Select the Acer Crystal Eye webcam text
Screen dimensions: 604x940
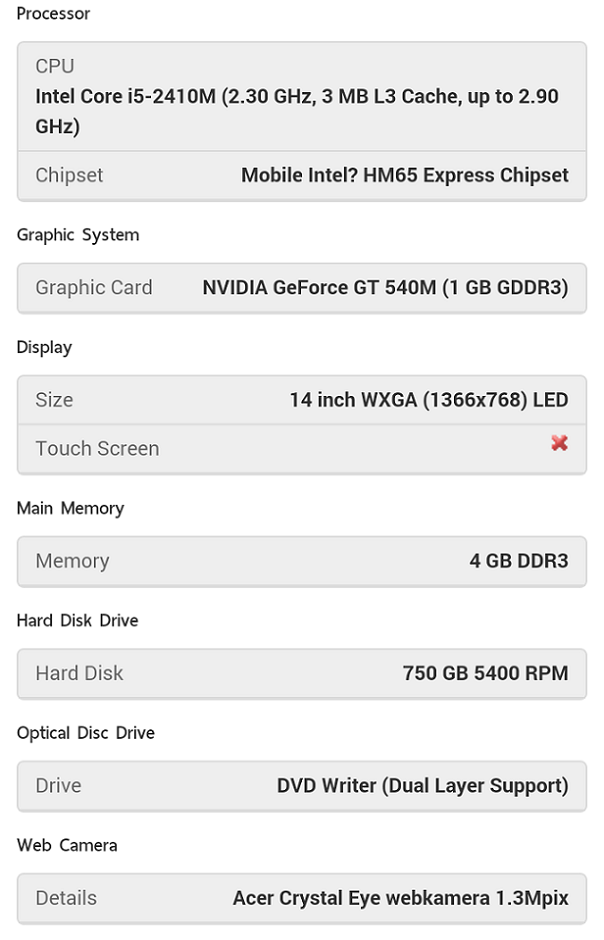tap(400, 898)
